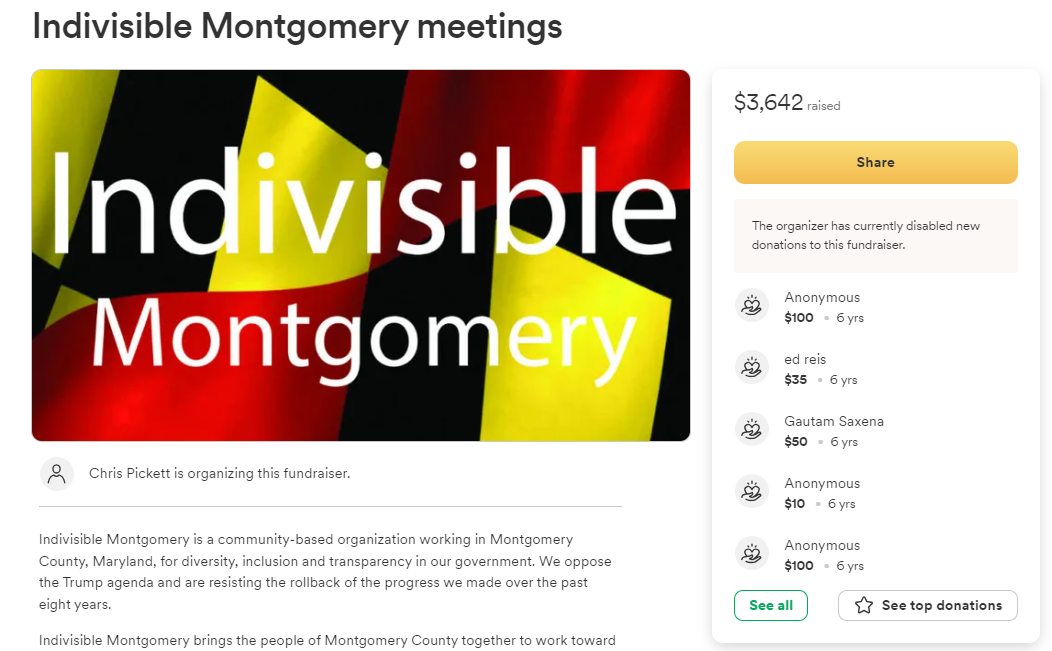Open the See all donations list
The height and width of the screenshot is (651, 1052).
tap(771, 606)
